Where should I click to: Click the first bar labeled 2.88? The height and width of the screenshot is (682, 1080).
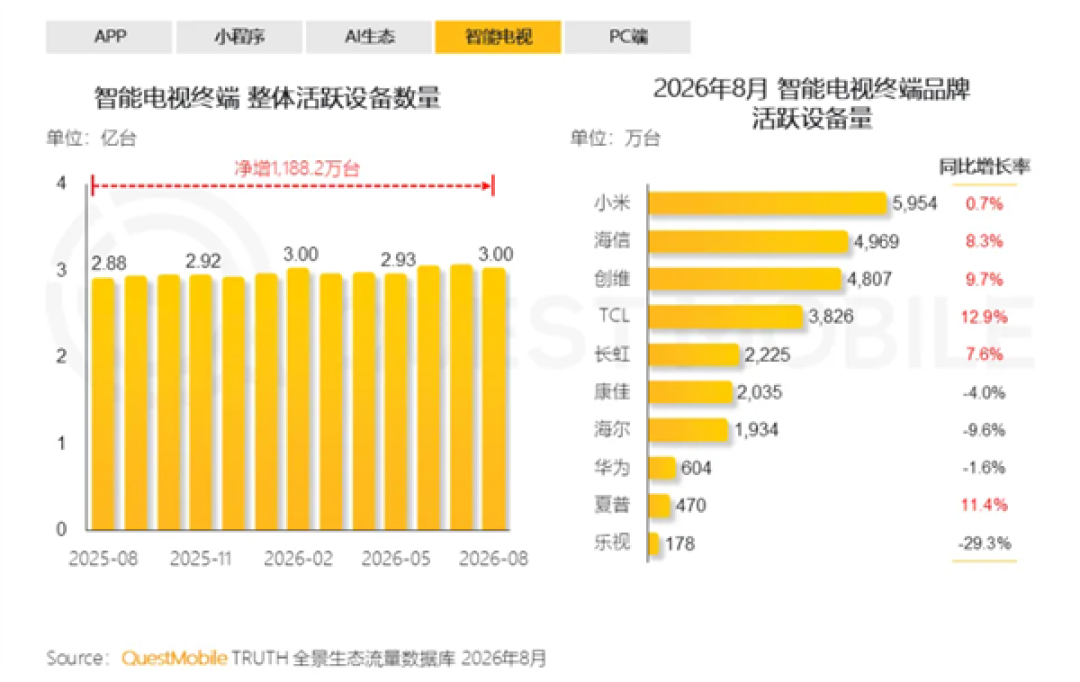pos(103,404)
